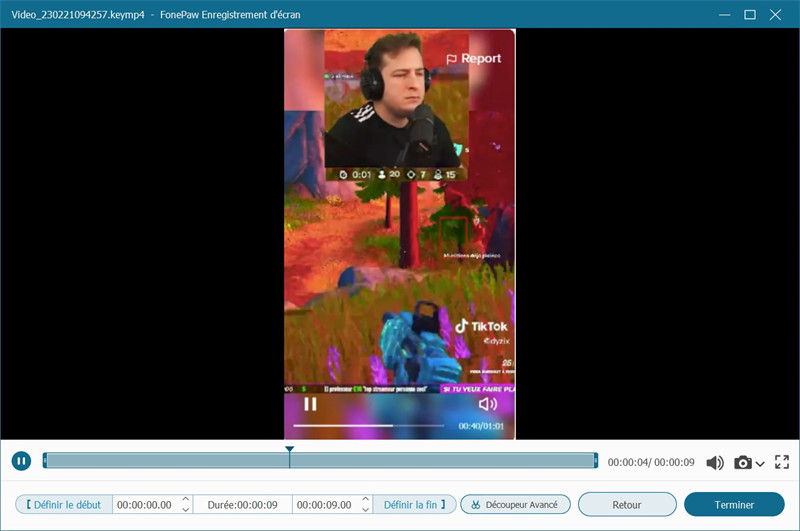Click the playhead marker on the timeline
This screenshot has width=800, height=531.
[x=289, y=449]
